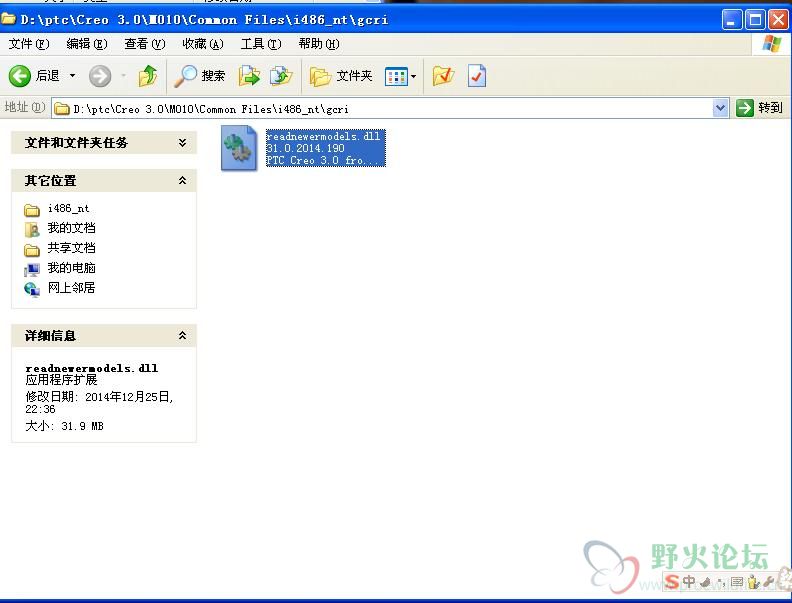Open the back history dropdown arrow

point(73,76)
